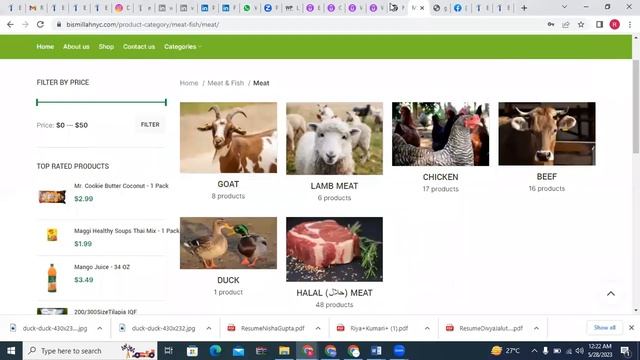Viewport: 640px width, 360px height.
Task: Open the Goat category image
Action: click(228, 137)
